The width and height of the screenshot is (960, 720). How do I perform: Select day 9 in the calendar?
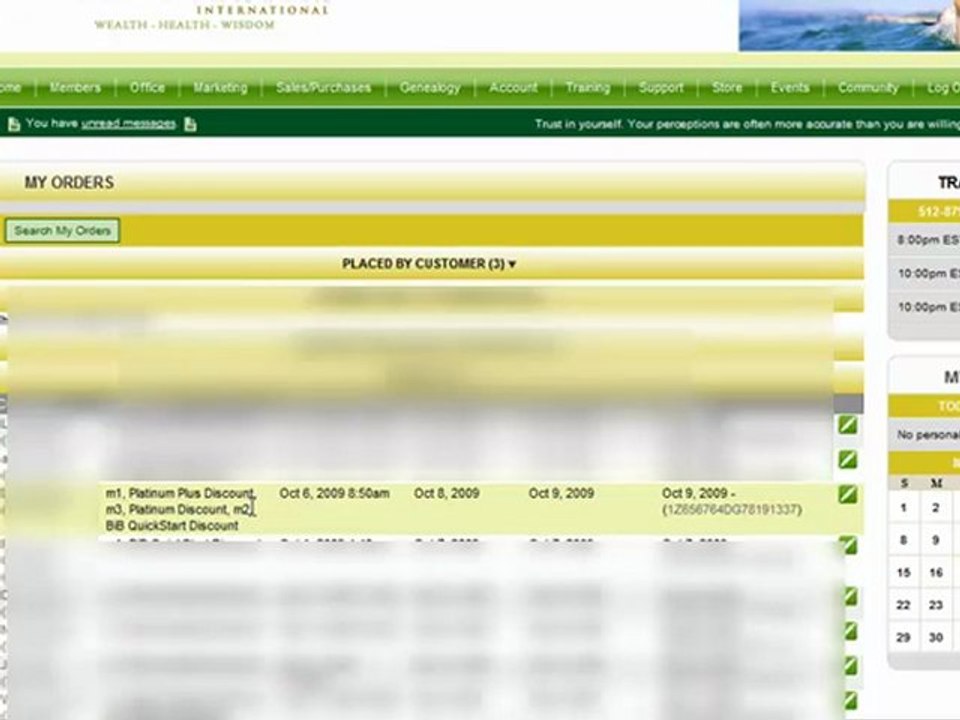click(x=935, y=540)
